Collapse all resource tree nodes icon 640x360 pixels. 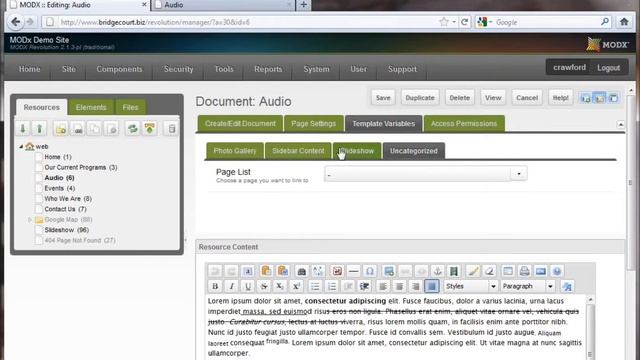tap(40, 129)
